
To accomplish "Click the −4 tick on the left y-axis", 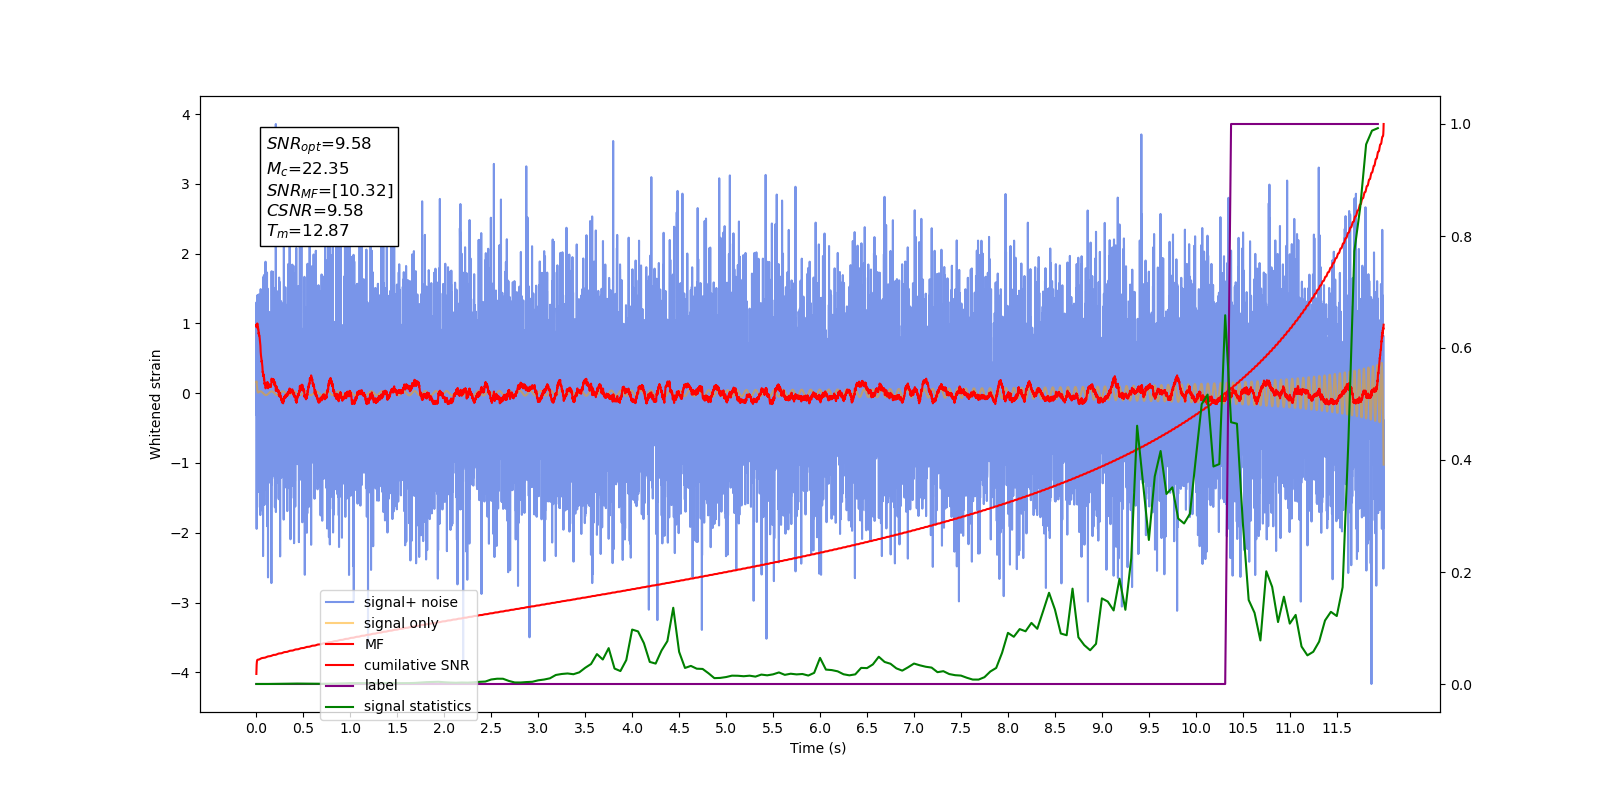I will (181, 673).
